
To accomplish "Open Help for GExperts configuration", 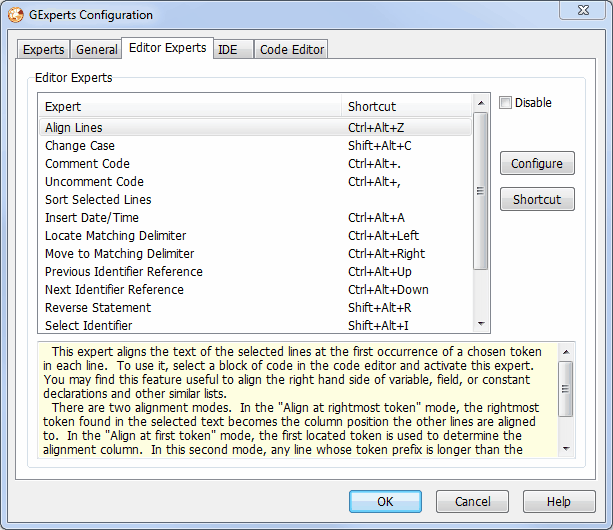I will click(559, 502).
